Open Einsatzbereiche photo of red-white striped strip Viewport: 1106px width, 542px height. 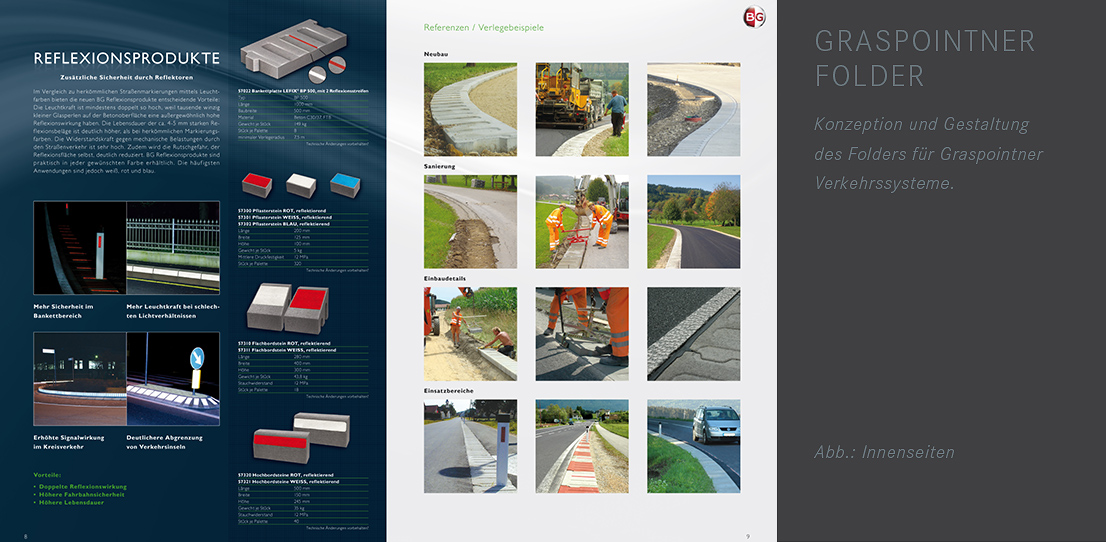[x=582, y=446]
